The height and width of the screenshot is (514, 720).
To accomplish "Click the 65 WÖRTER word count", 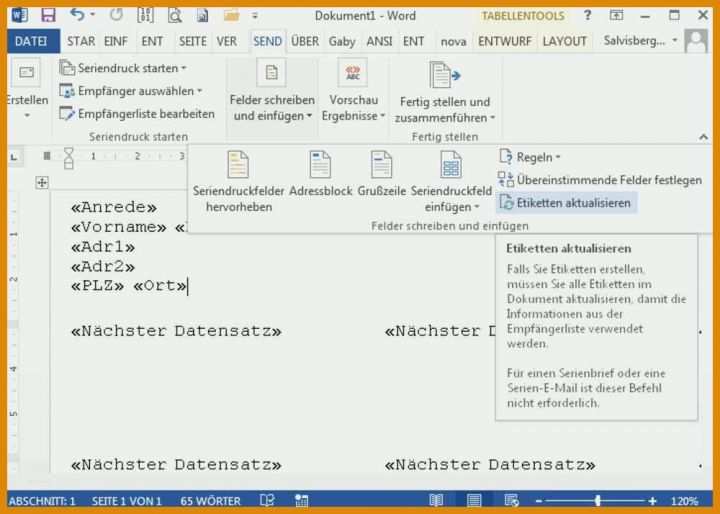I will 210,501.
